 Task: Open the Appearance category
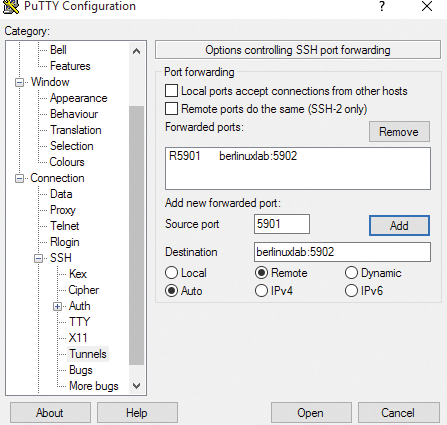pos(79,98)
